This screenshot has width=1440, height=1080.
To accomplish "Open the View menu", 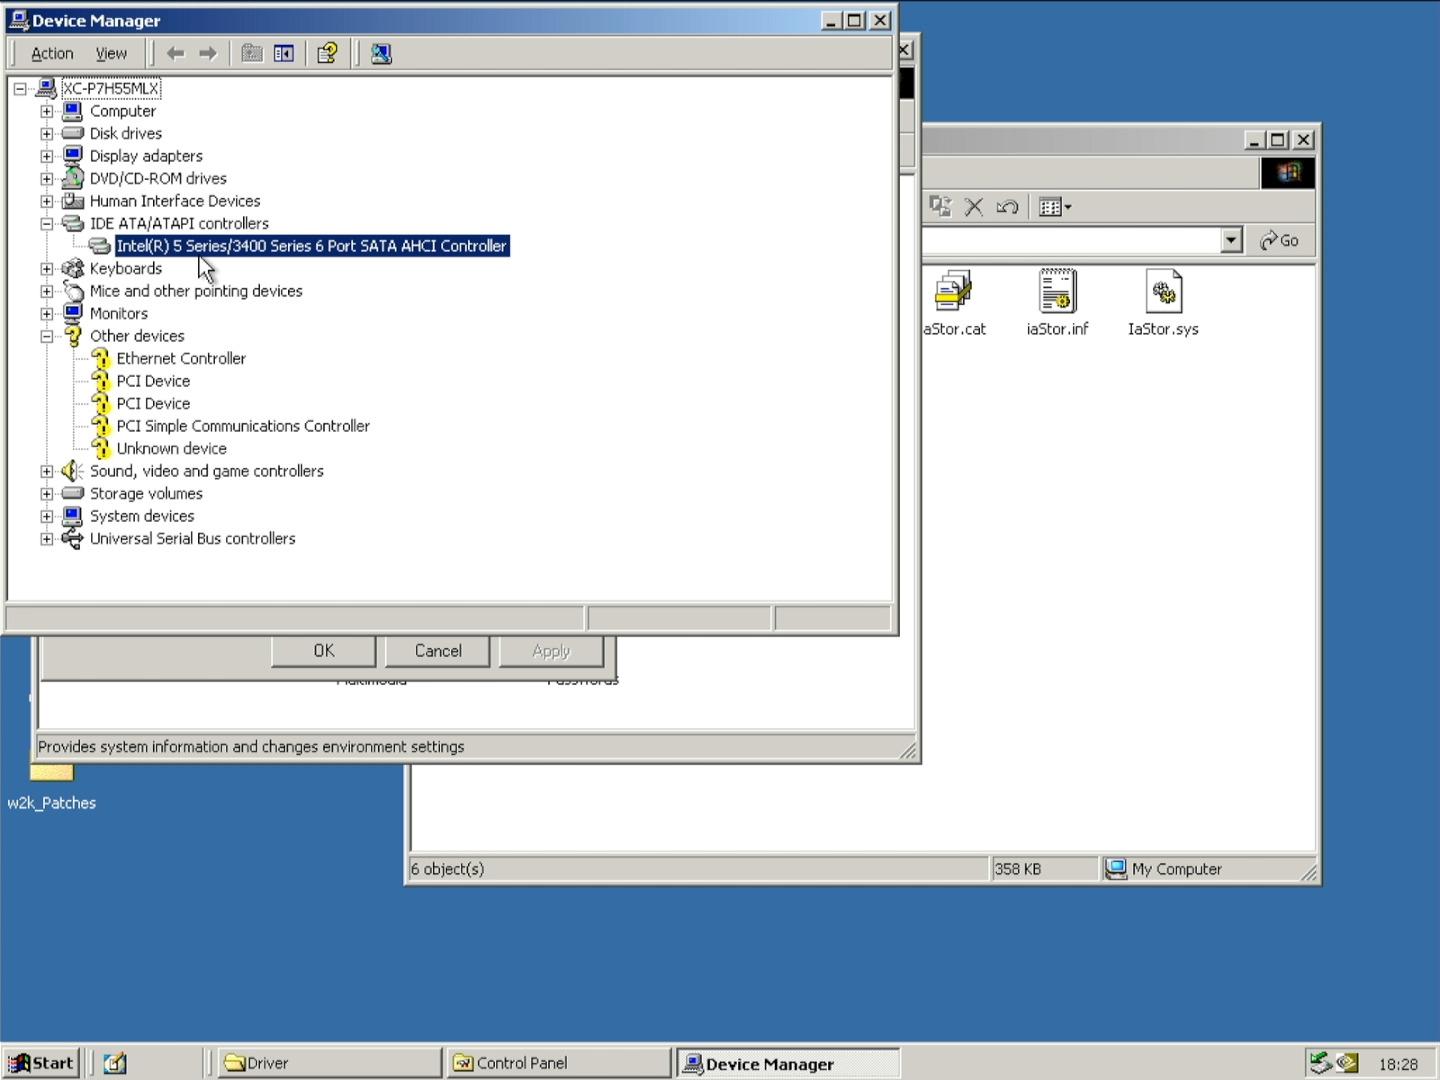I will click(111, 54).
